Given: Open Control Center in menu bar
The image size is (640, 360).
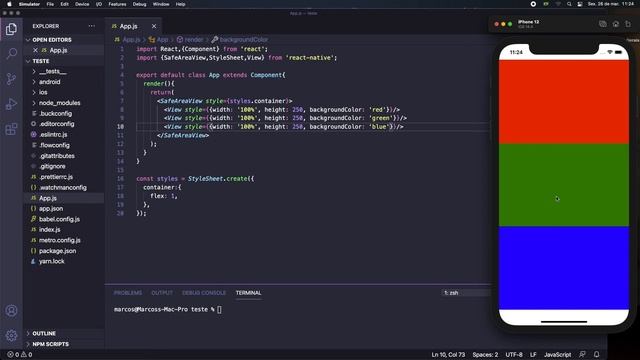Looking at the screenshot, I should click(x=580, y=4).
